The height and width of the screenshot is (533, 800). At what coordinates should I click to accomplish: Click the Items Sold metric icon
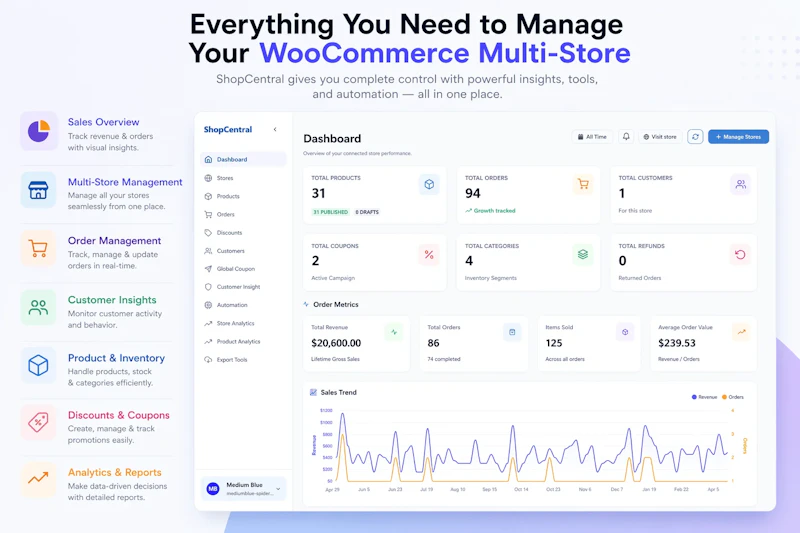pyautogui.click(x=625, y=332)
